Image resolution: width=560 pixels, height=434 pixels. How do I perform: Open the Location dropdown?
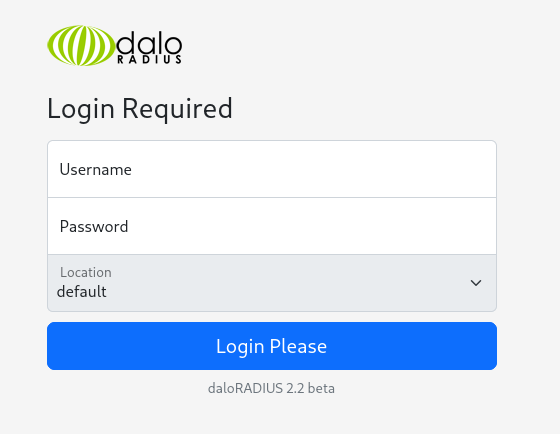point(272,283)
